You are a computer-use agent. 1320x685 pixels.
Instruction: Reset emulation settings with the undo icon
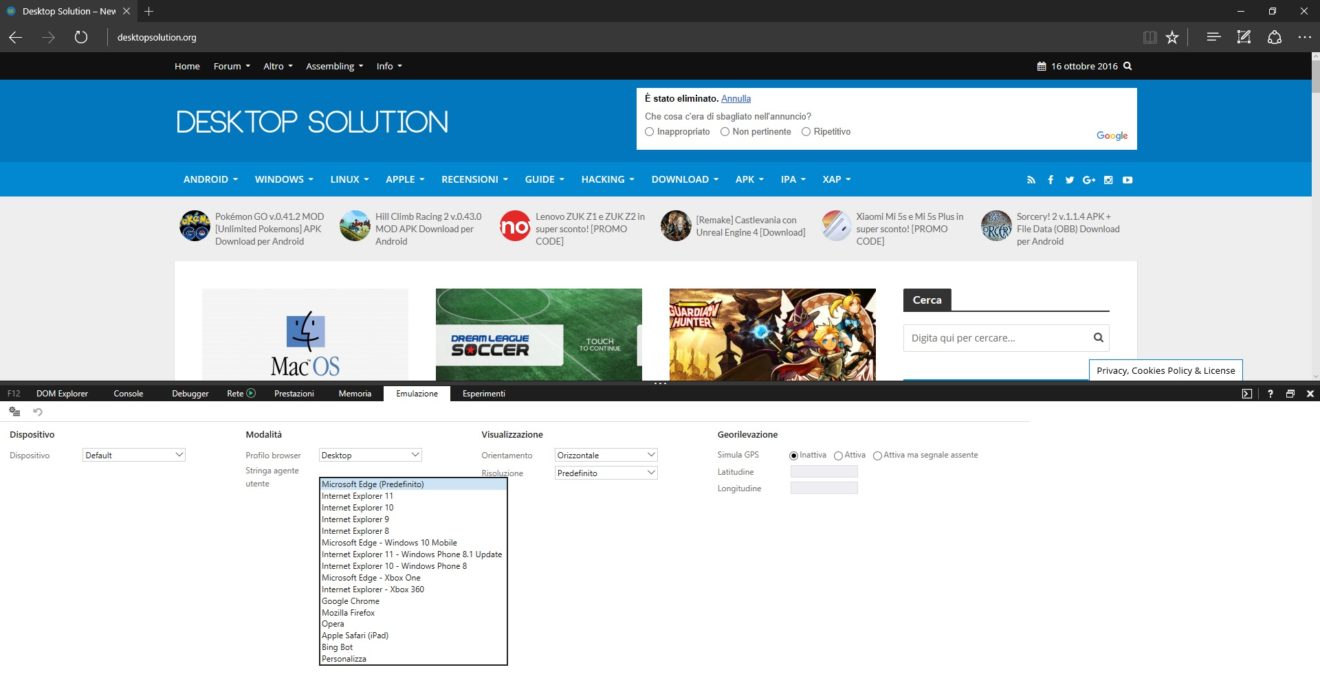tap(38, 412)
